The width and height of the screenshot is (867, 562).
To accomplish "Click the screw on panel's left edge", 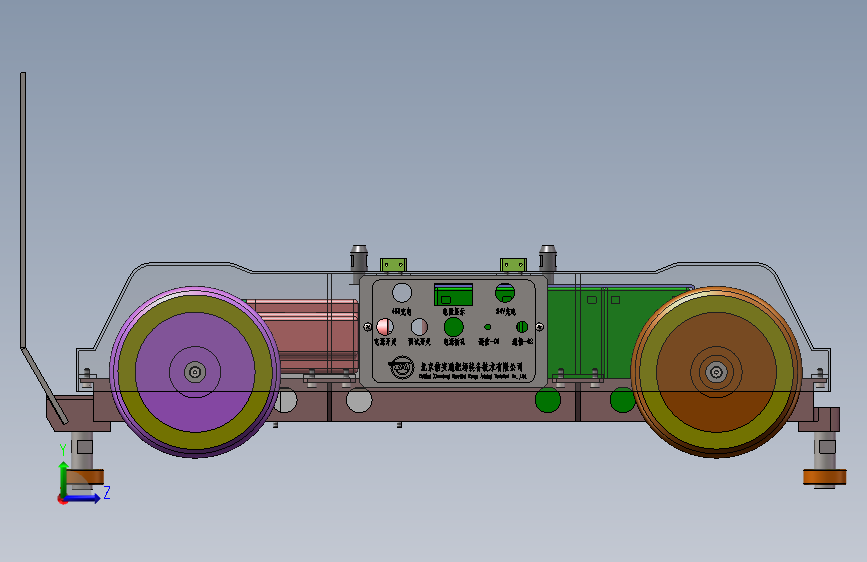I will point(367,327).
